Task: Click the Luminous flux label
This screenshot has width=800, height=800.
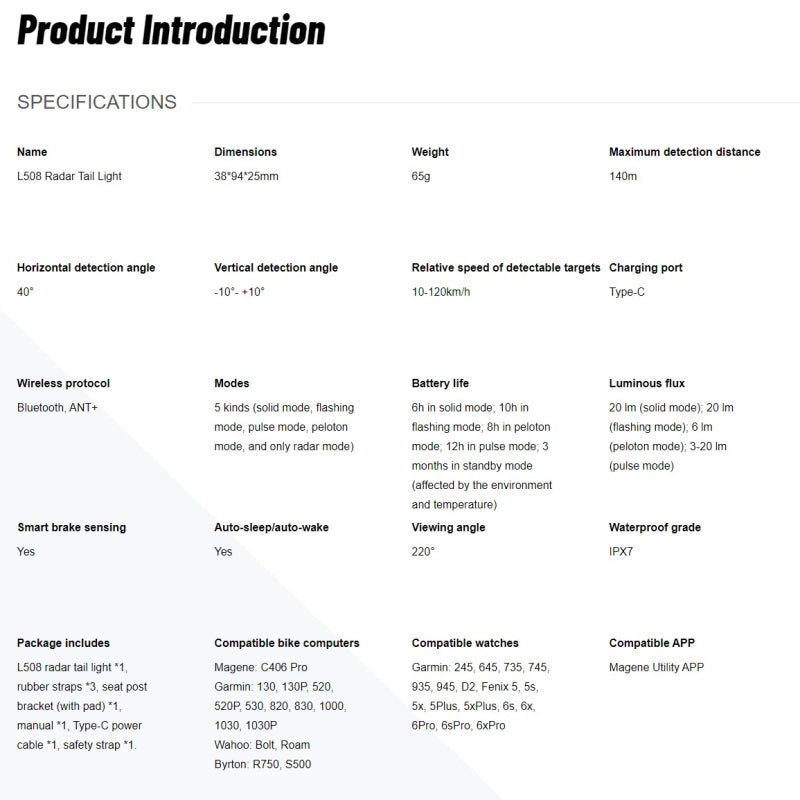Action: point(647,383)
